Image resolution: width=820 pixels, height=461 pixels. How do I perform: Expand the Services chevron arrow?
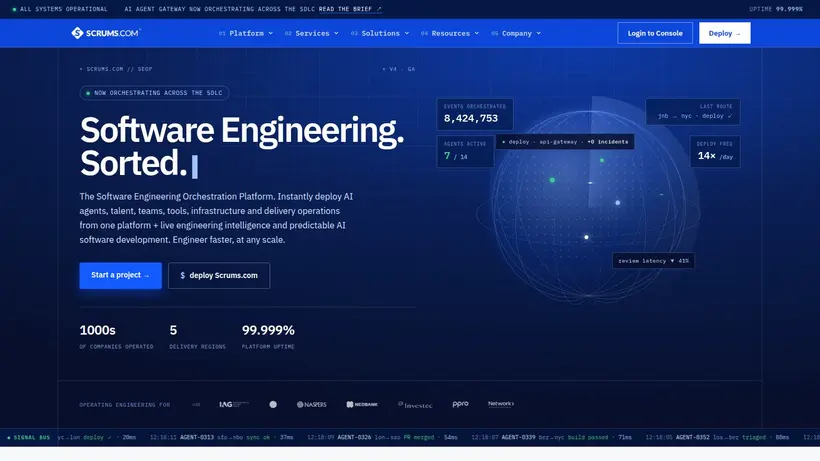coord(336,33)
